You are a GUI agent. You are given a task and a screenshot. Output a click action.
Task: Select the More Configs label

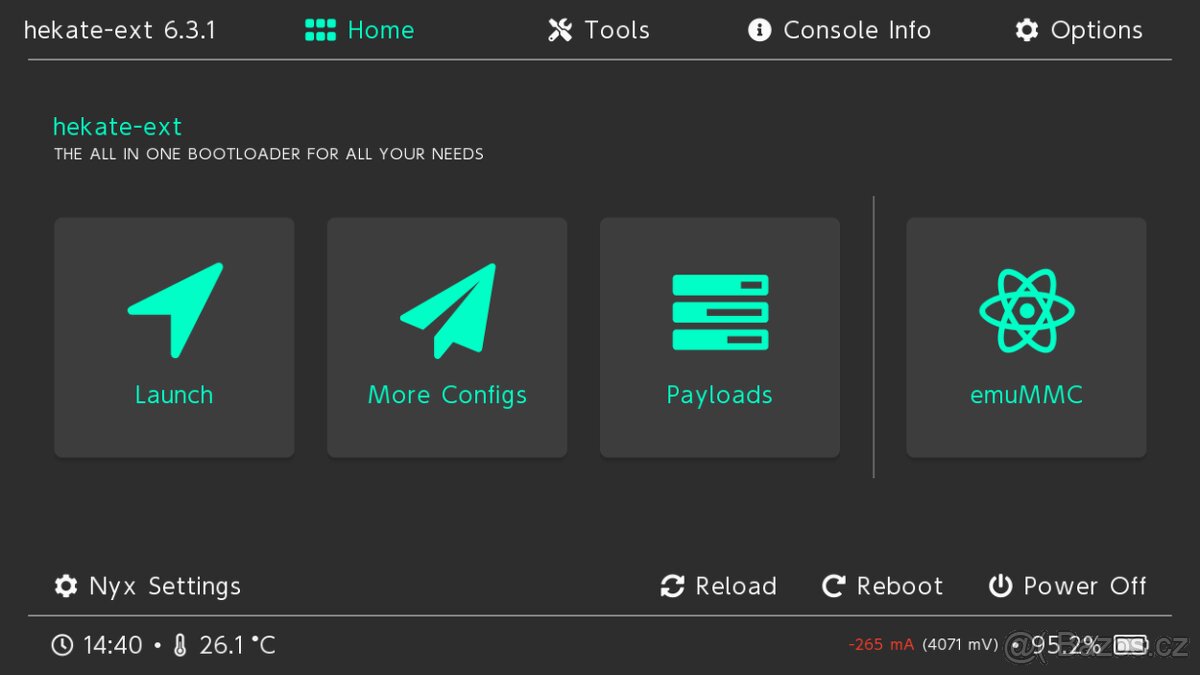[x=447, y=396]
